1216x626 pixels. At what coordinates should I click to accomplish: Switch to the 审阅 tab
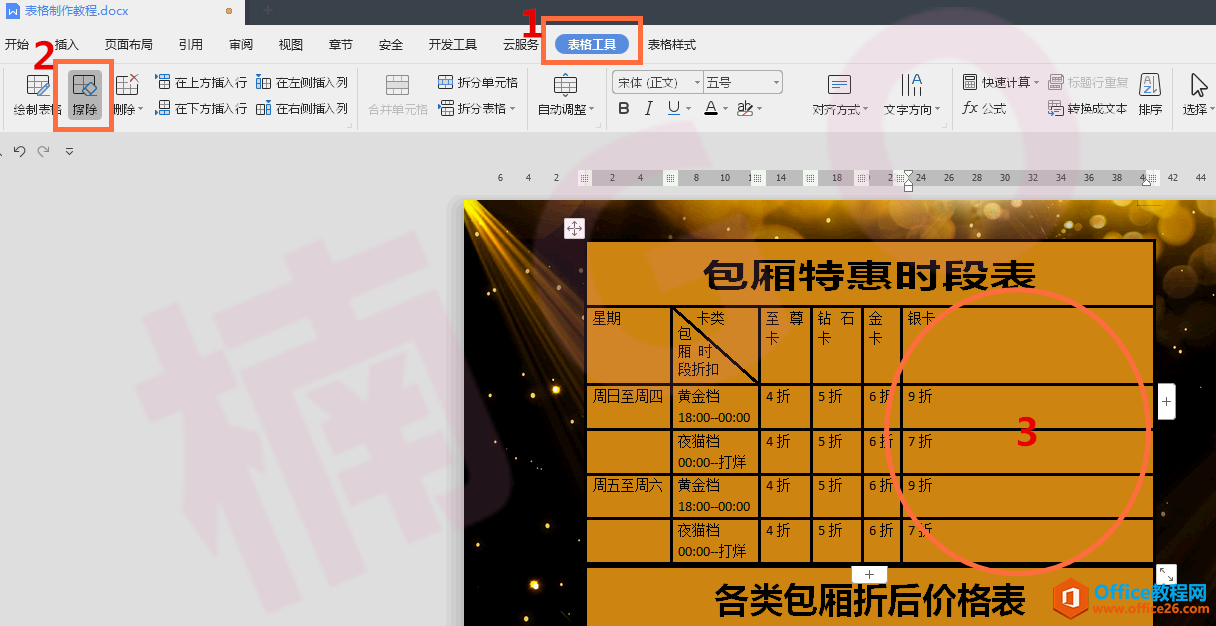(x=241, y=44)
